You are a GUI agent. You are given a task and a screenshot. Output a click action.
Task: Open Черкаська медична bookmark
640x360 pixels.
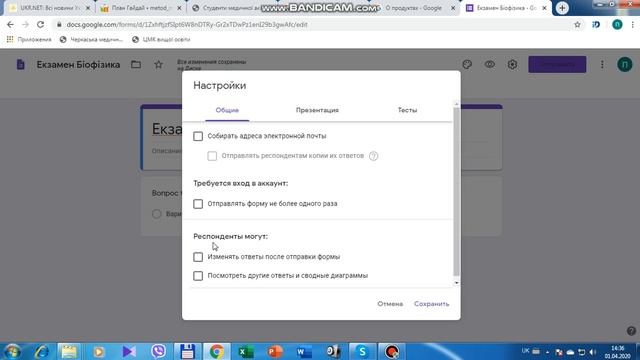point(91,40)
